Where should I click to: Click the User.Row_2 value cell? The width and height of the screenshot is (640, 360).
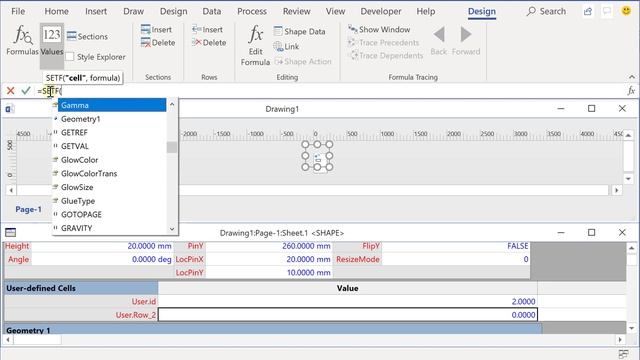(348, 315)
